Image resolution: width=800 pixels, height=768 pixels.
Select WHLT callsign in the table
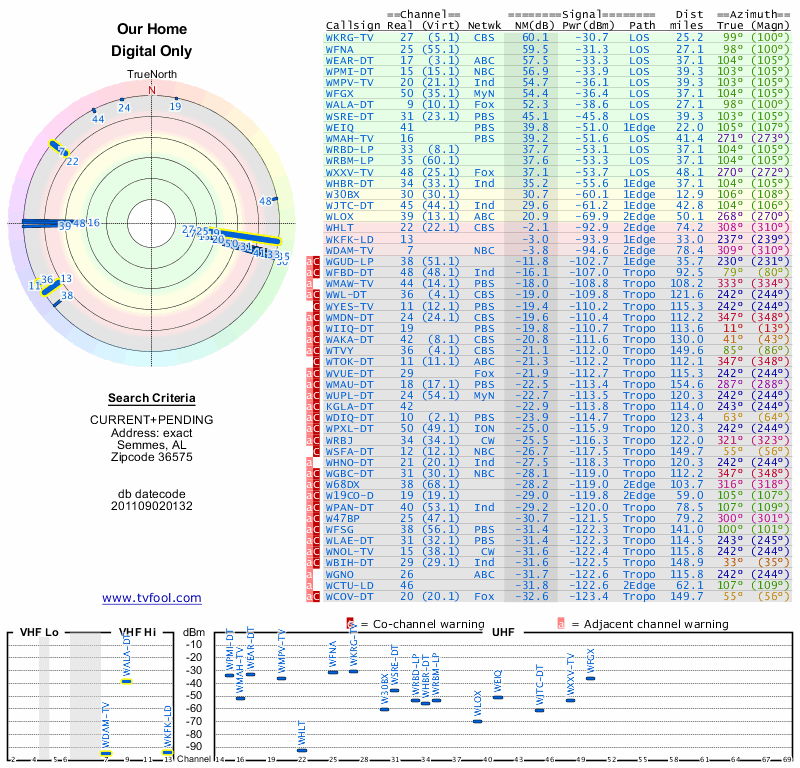339,228
